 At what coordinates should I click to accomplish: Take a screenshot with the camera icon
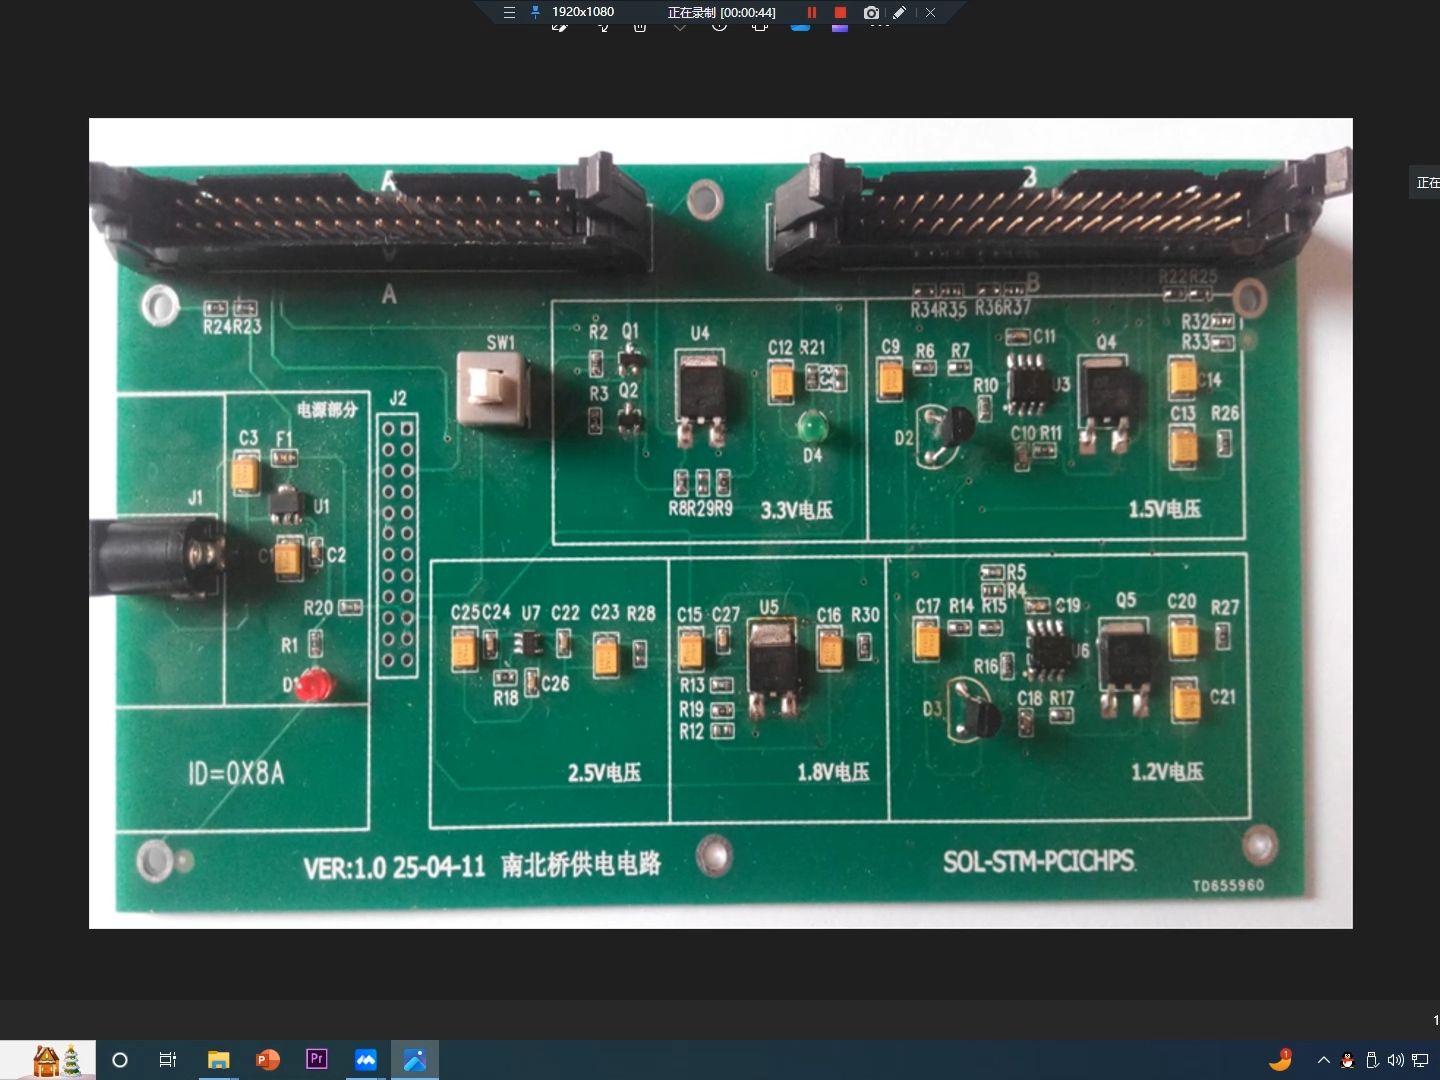click(871, 12)
